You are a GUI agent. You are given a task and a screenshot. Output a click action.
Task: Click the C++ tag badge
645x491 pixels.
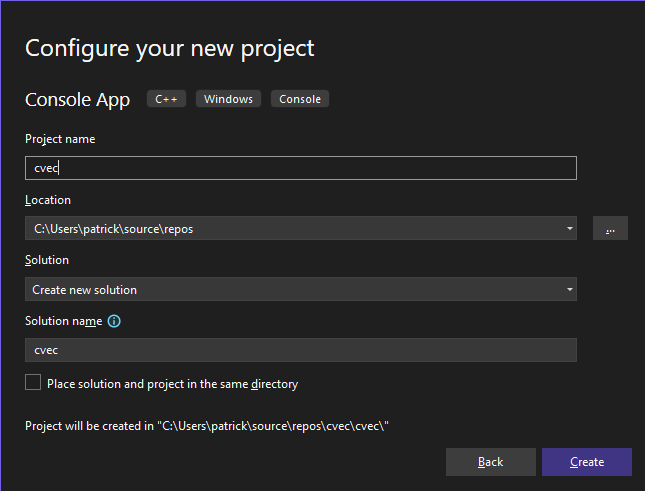tap(166, 99)
